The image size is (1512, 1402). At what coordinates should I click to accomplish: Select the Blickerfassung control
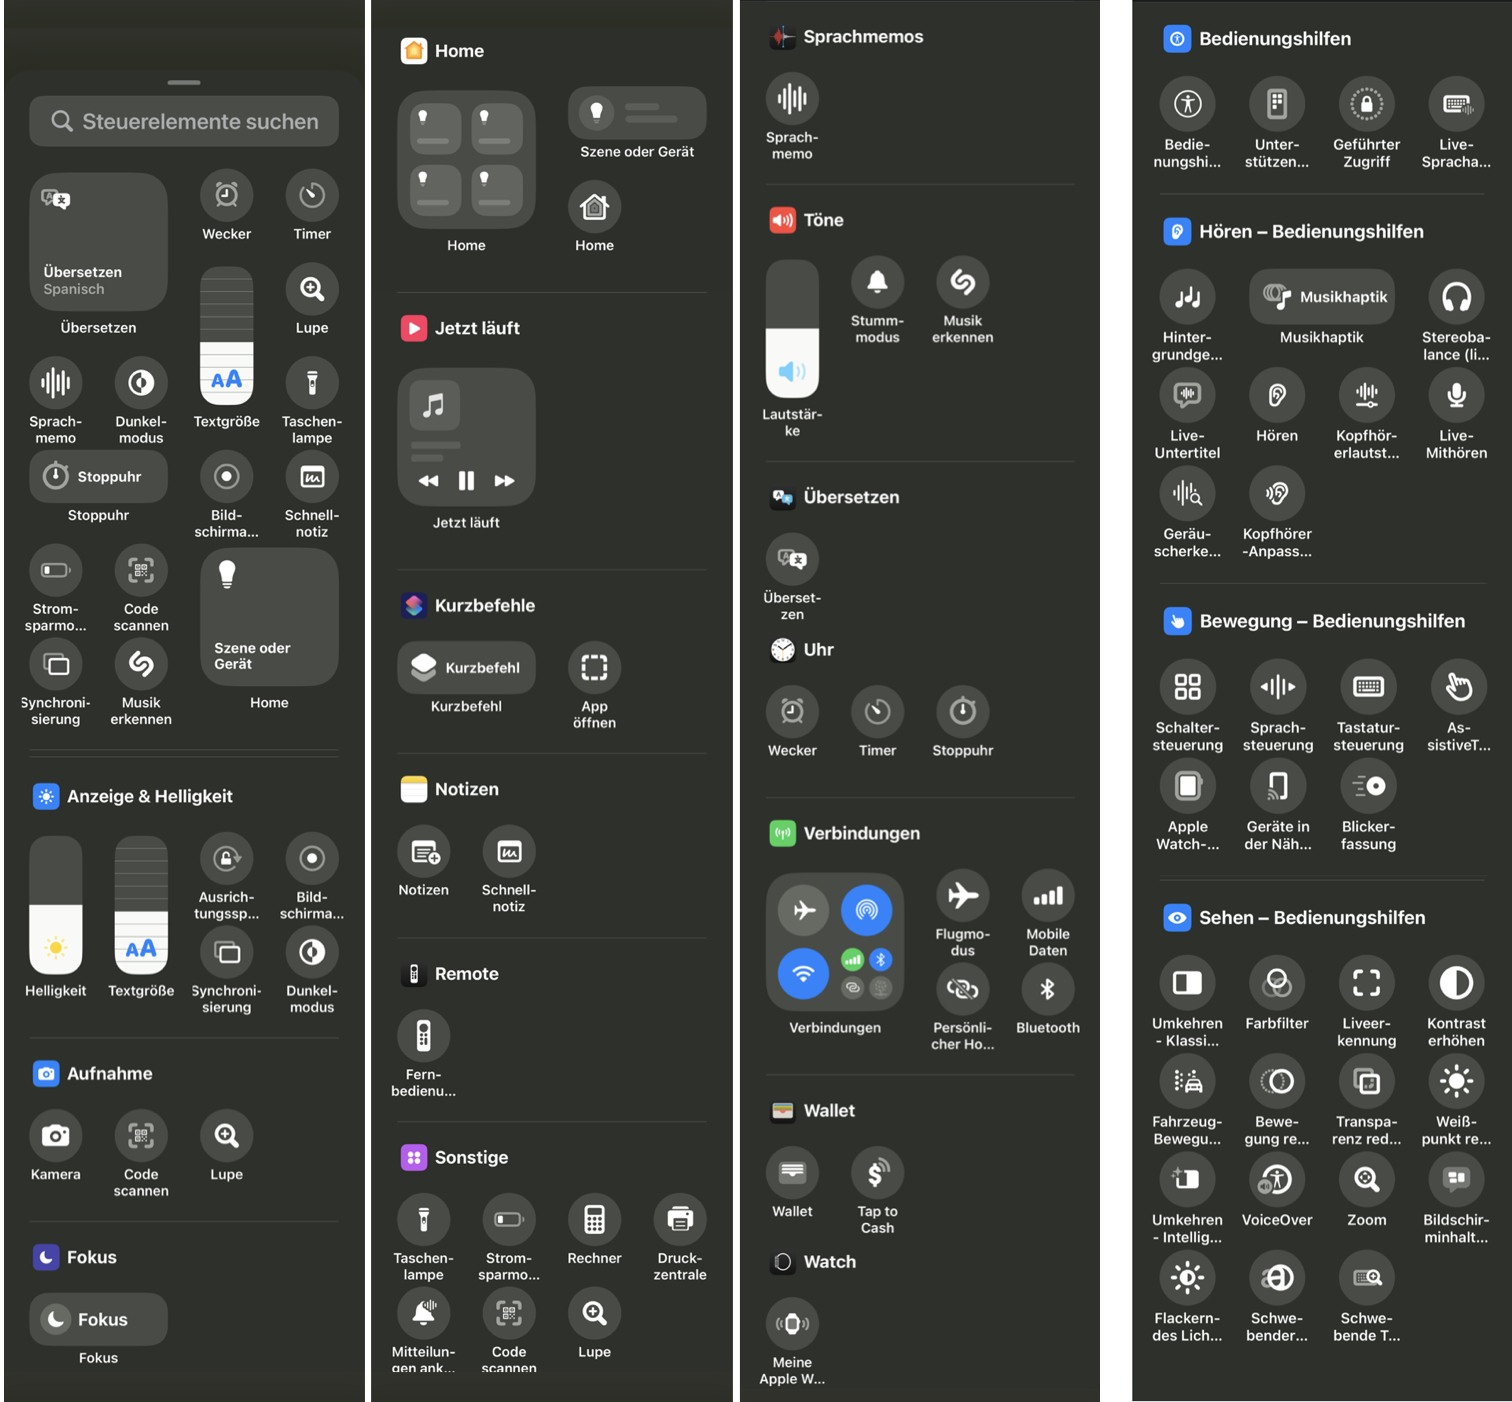pyautogui.click(x=1367, y=786)
